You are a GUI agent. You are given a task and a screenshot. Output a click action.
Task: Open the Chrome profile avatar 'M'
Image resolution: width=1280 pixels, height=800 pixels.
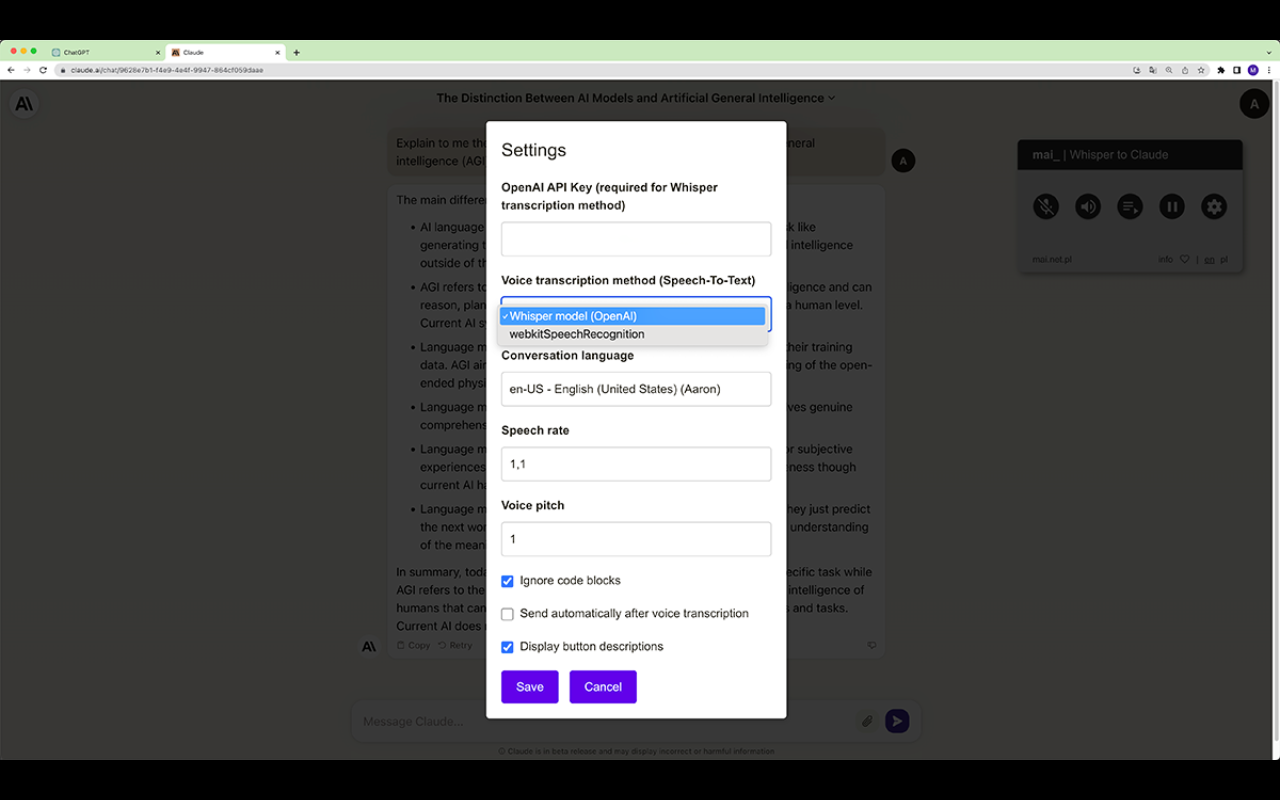click(x=1253, y=70)
